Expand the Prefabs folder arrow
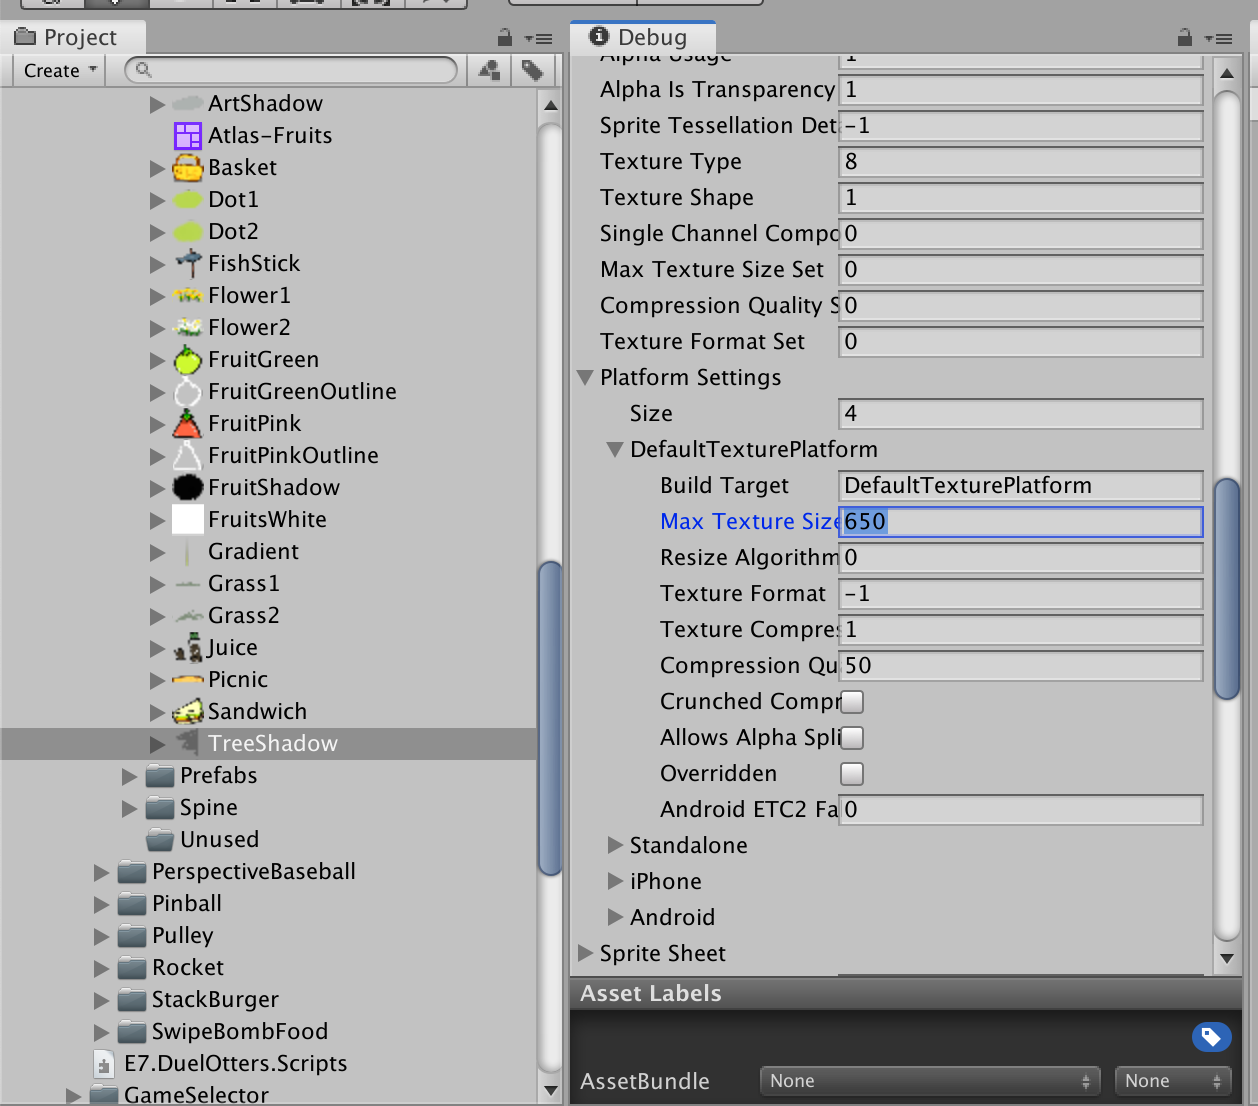The height and width of the screenshot is (1106, 1258). [x=130, y=776]
